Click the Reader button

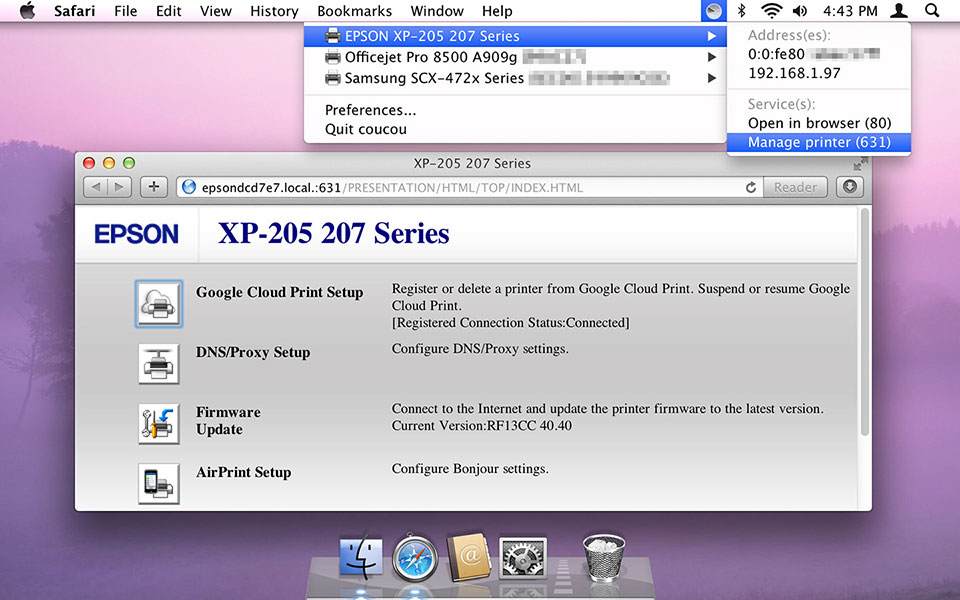point(795,187)
